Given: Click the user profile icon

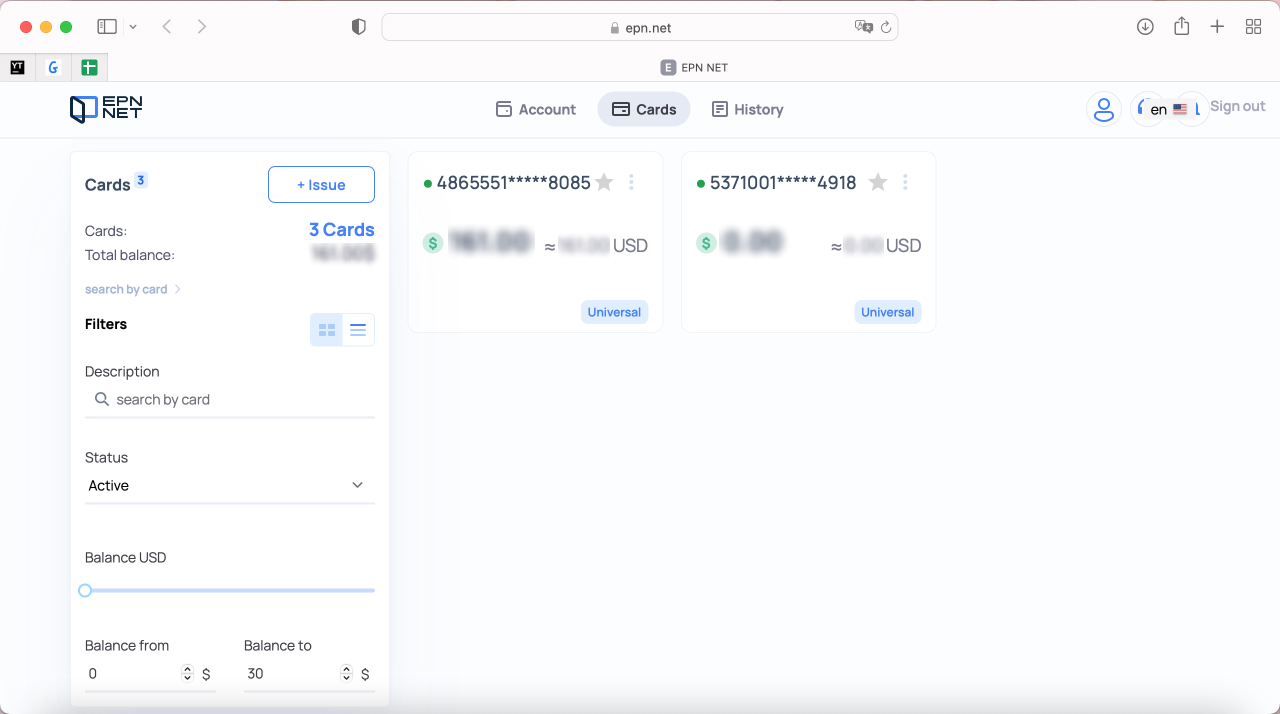Looking at the screenshot, I should [1103, 109].
